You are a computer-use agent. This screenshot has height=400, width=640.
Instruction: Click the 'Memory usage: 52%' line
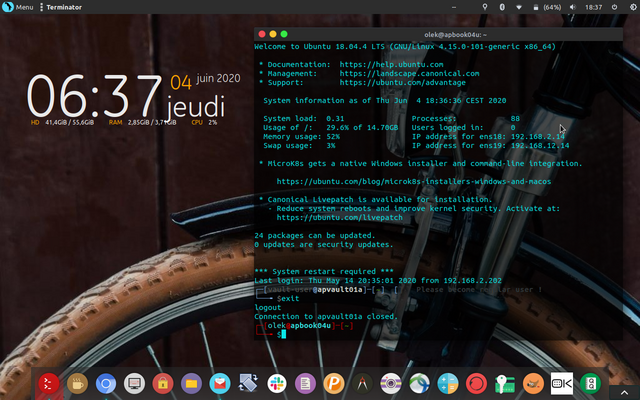pyautogui.click(x=302, y=137)
